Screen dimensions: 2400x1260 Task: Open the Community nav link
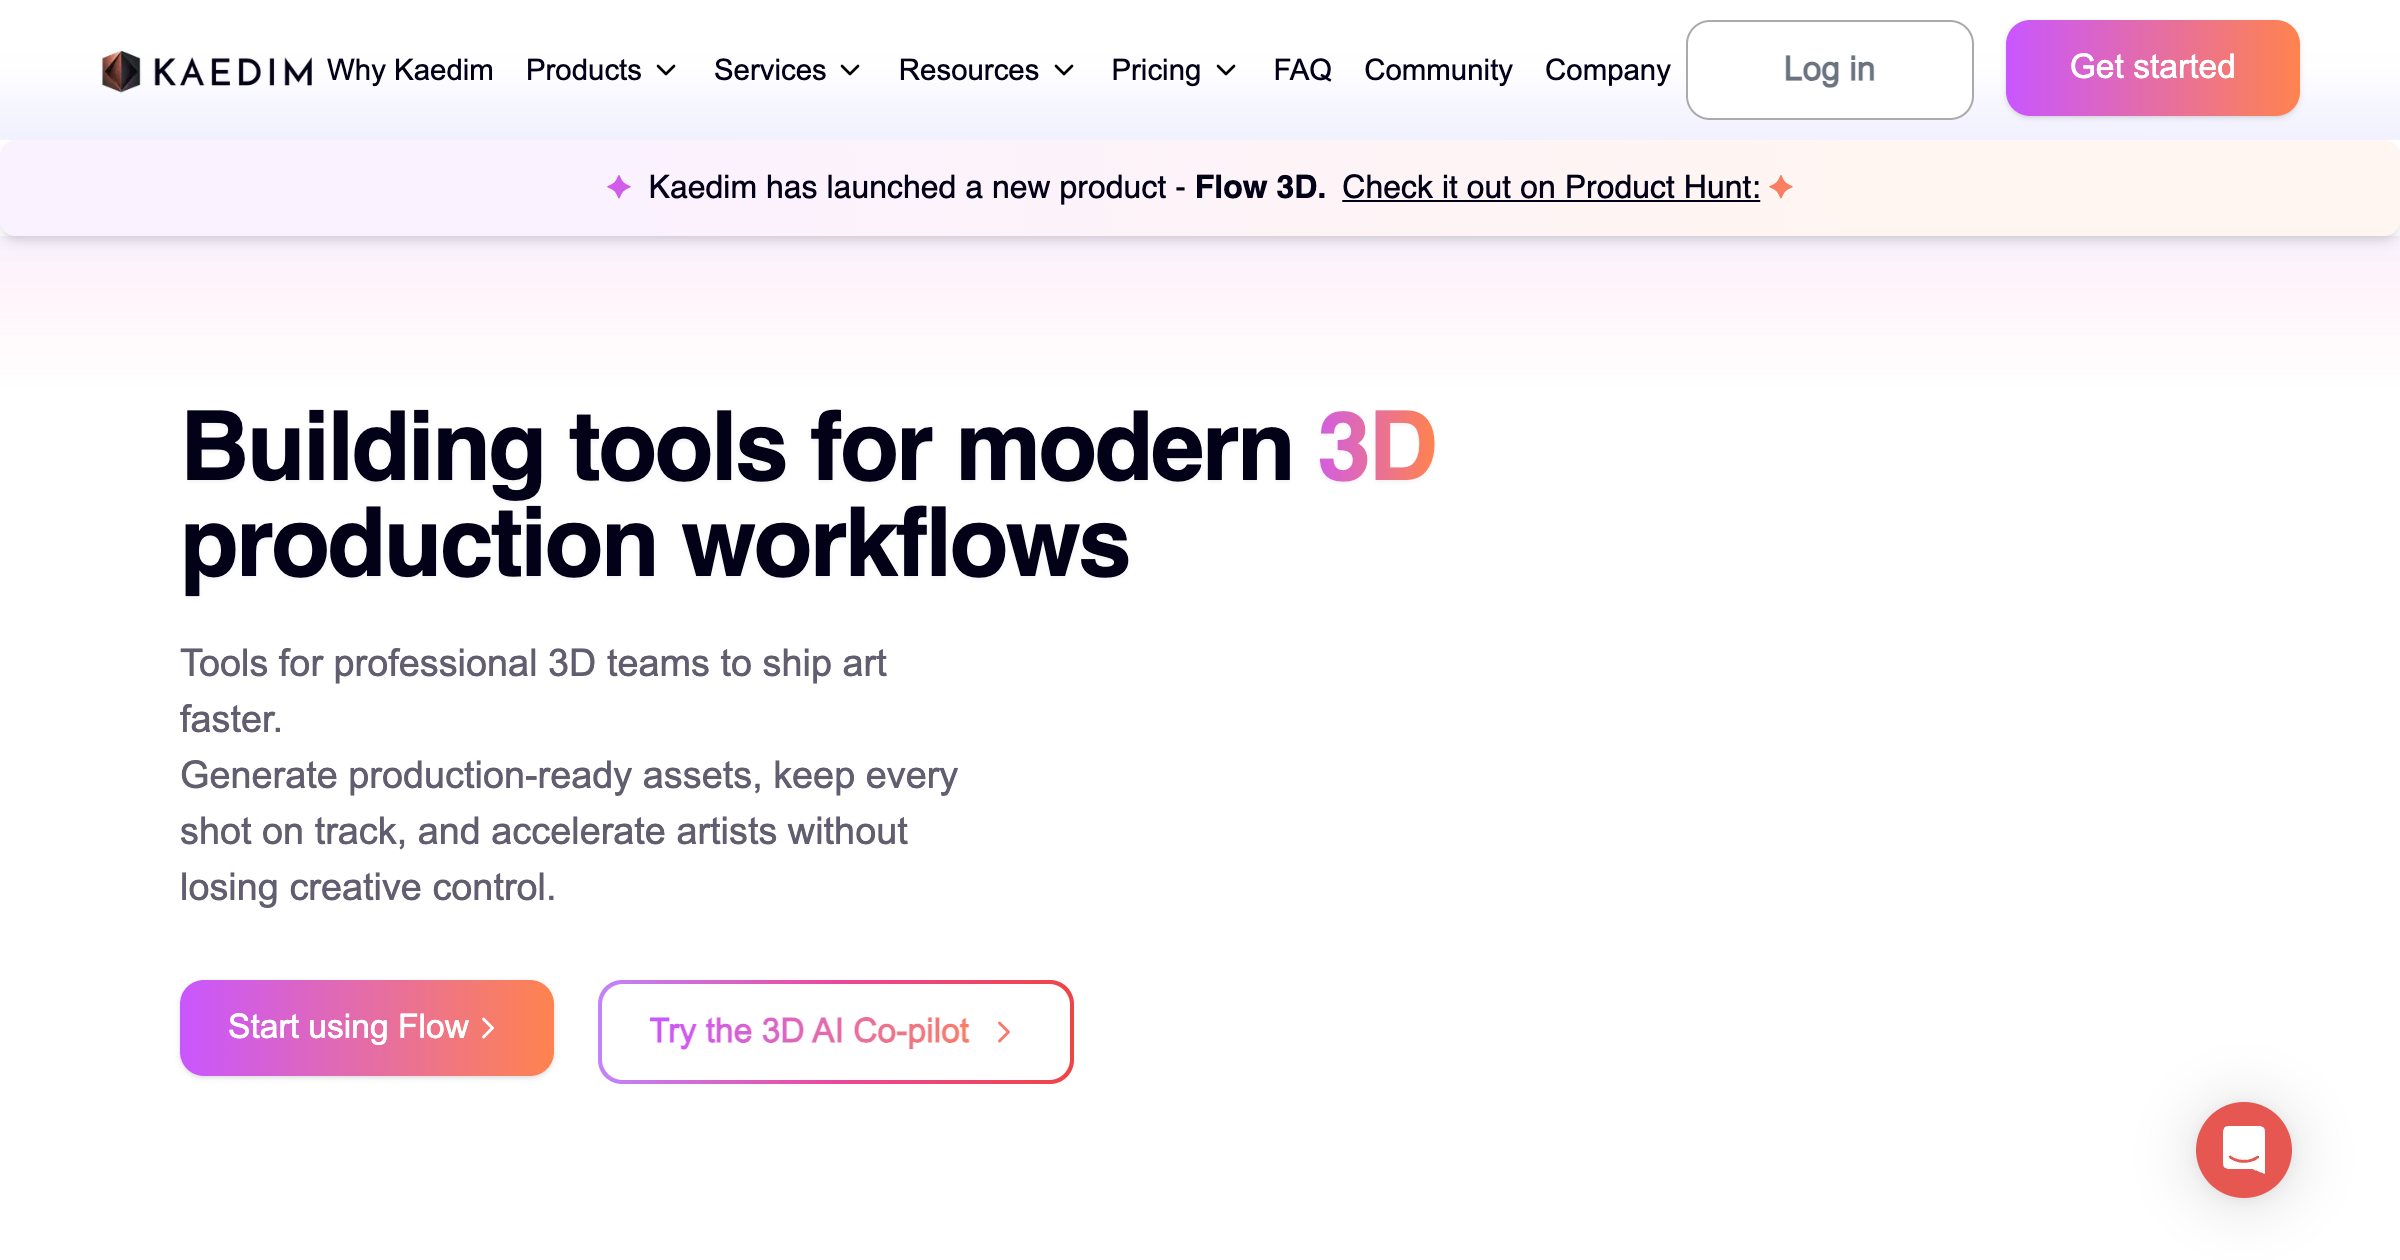click(x=1438, y=70)
